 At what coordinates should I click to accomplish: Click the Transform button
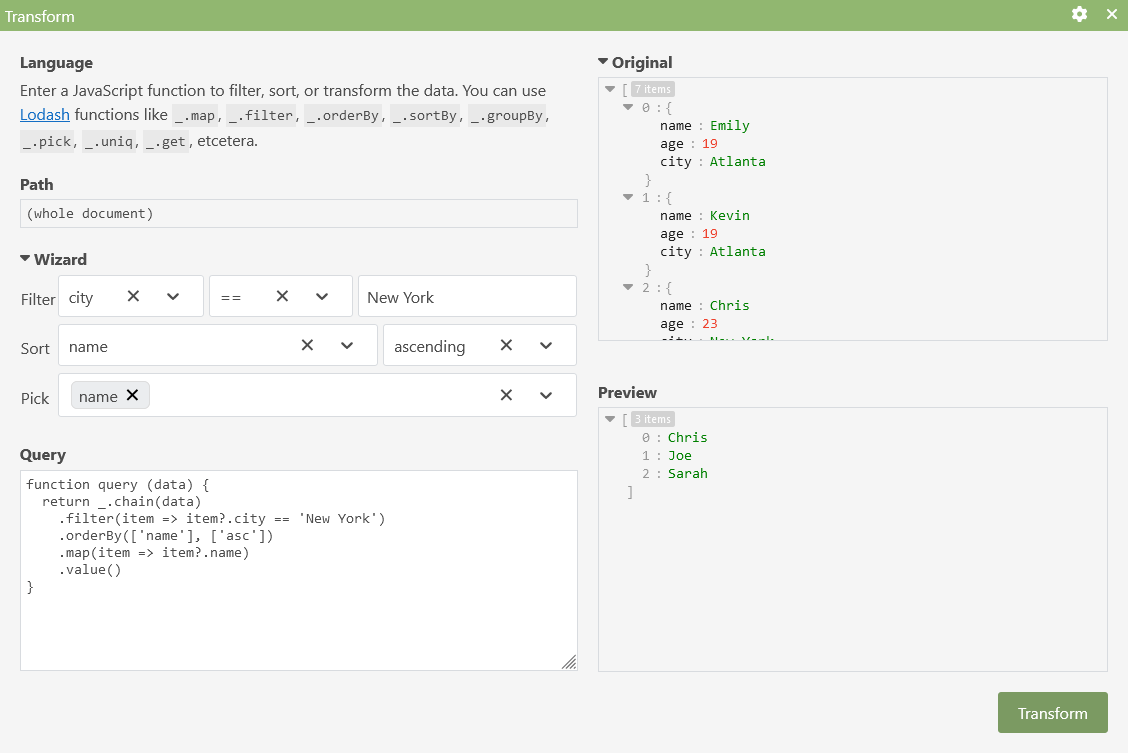coord(1052,713)
